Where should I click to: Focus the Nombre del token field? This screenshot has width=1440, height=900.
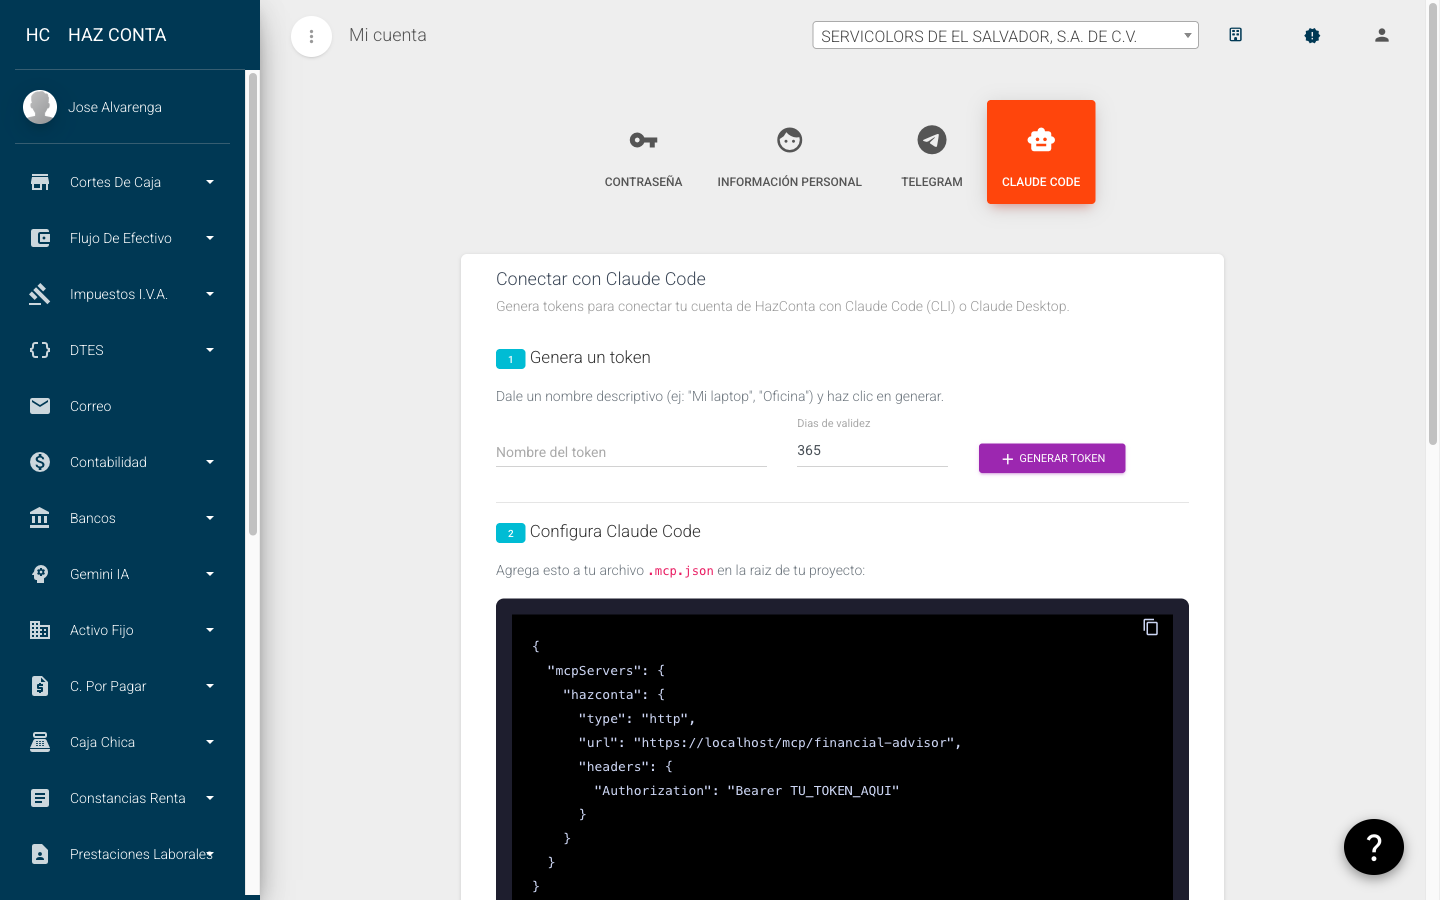pos(631,452)
